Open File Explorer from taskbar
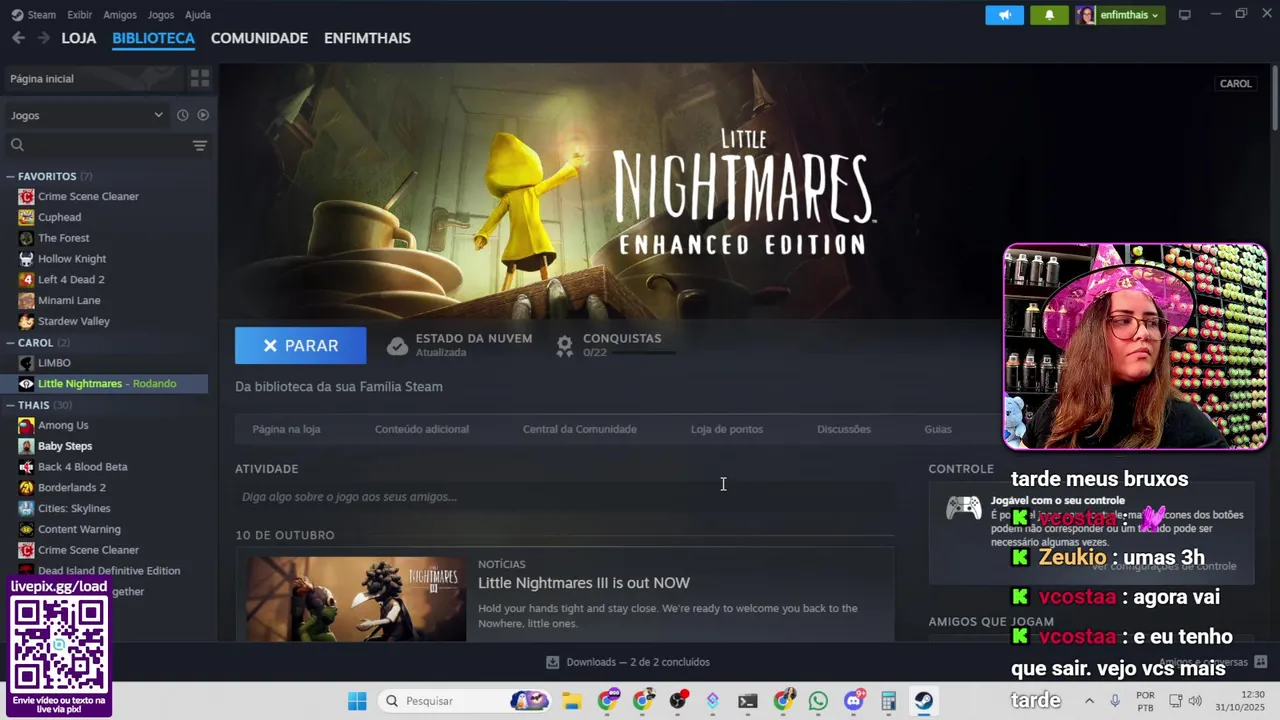Image resolution: width=1280 pixels, height=720 pixels. pyautogui.click(x=571, y=701)
